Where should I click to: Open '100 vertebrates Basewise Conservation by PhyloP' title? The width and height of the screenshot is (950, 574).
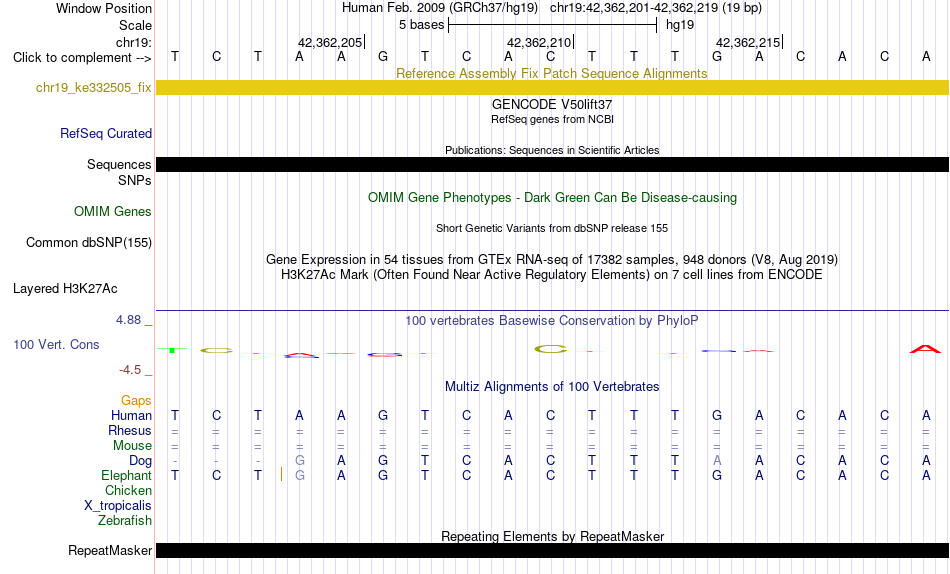click(x=552, y=321)
